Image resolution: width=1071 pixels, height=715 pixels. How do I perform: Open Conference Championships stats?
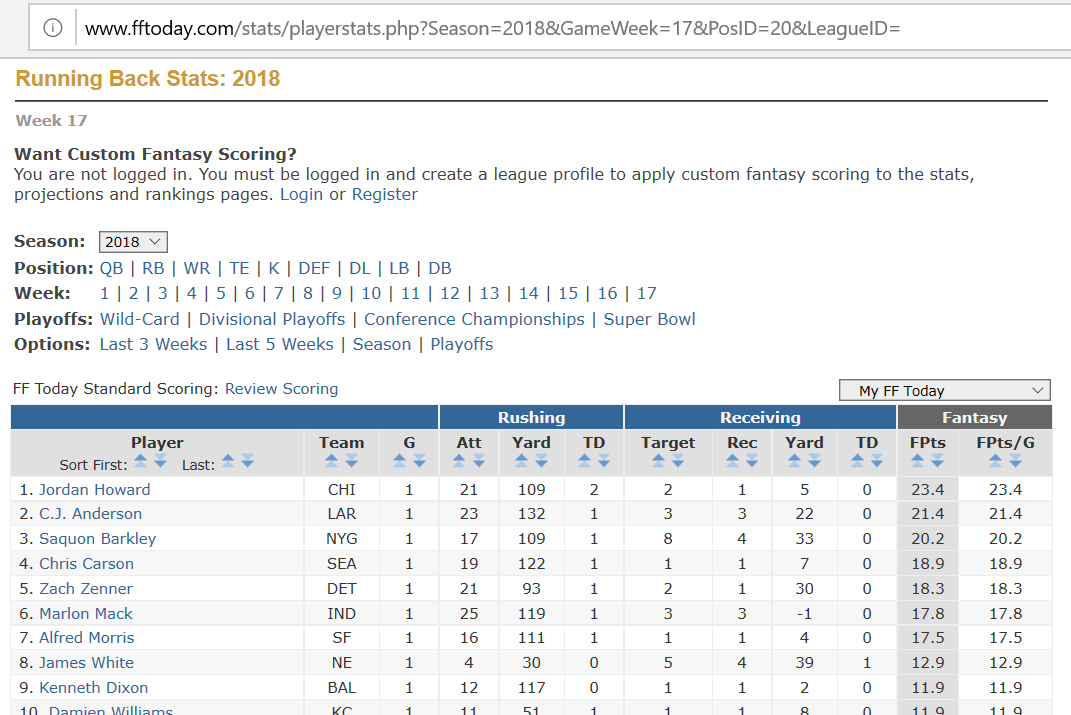pyautogui.click(x=474, y=319)
